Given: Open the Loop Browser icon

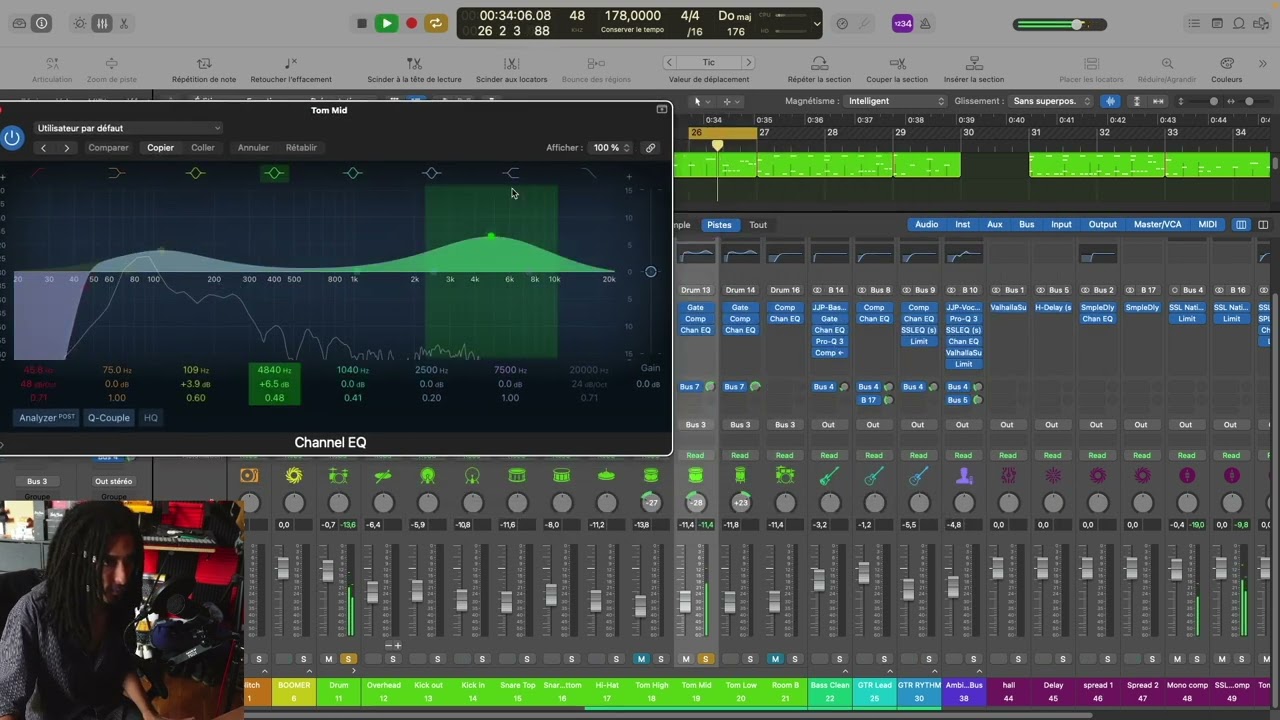Looking at the screenshot, I should pos(1240,23).
